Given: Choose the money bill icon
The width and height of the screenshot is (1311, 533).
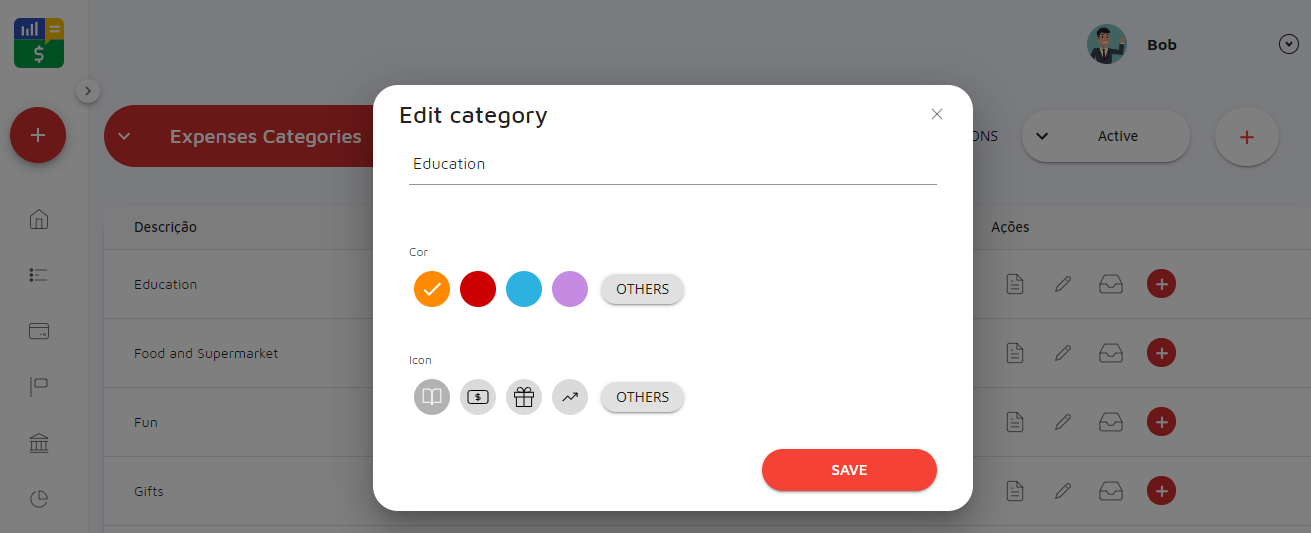Looking at the screenshot, I should 478,397.
